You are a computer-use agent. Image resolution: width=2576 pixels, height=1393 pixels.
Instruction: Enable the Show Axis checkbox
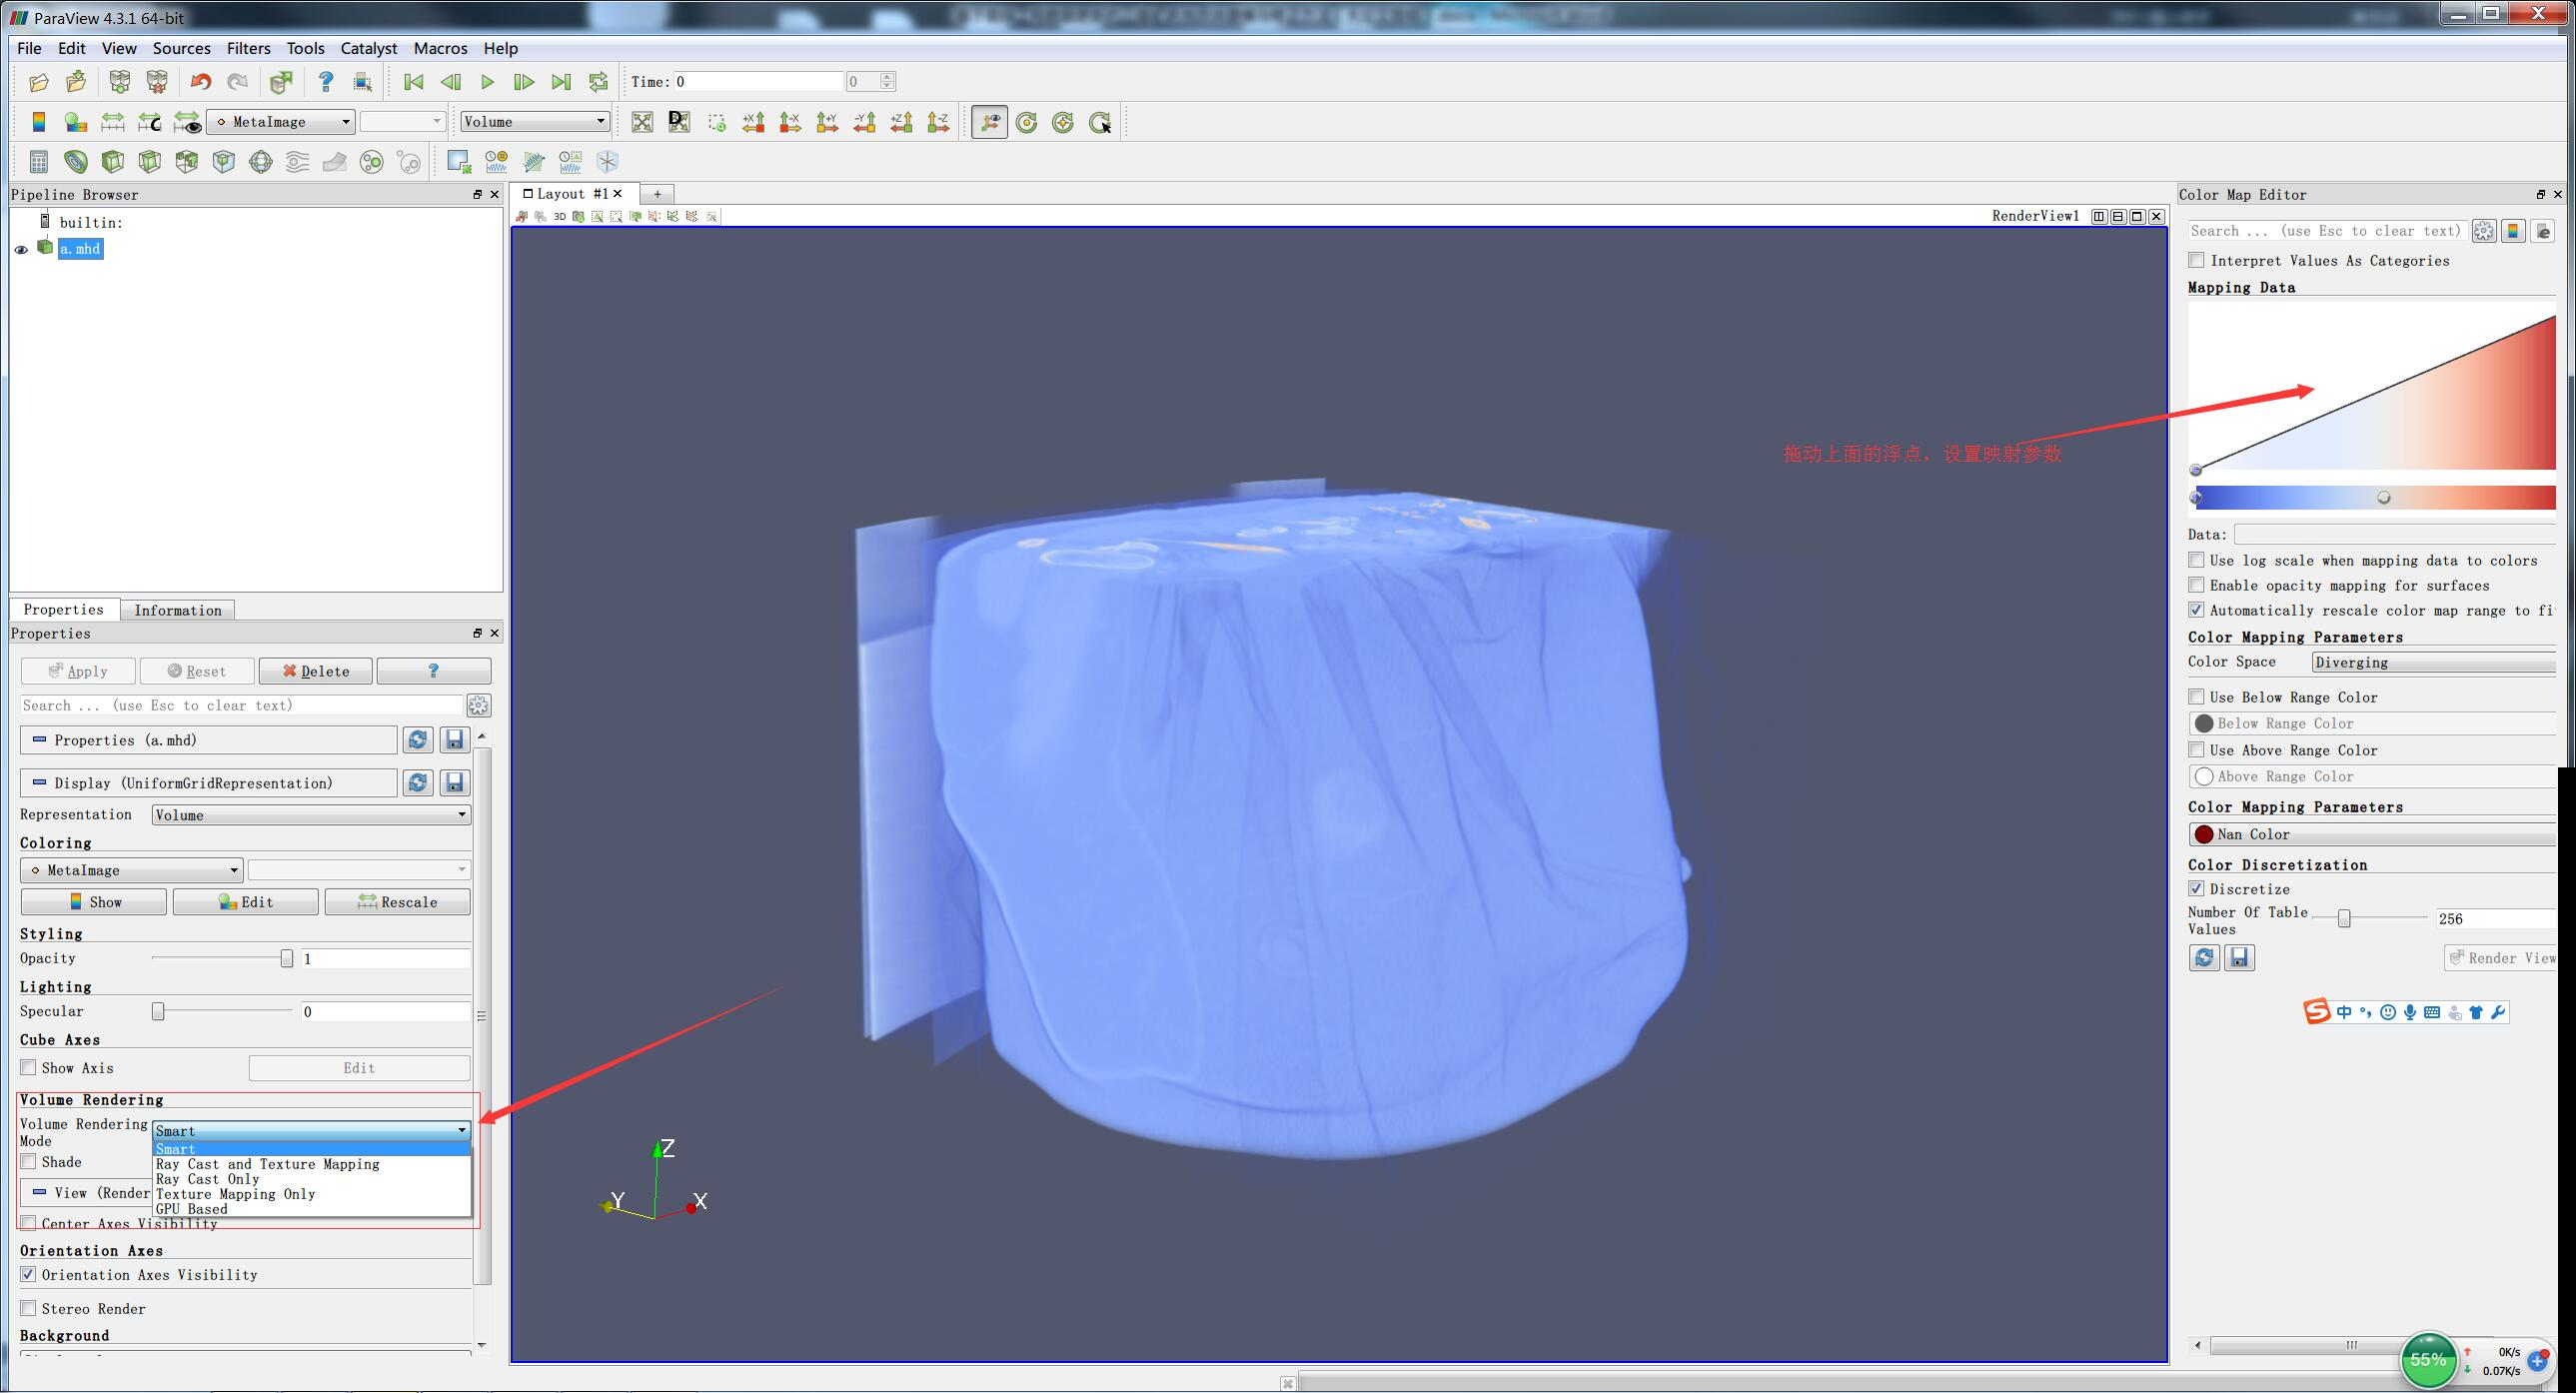(29, 1068)
